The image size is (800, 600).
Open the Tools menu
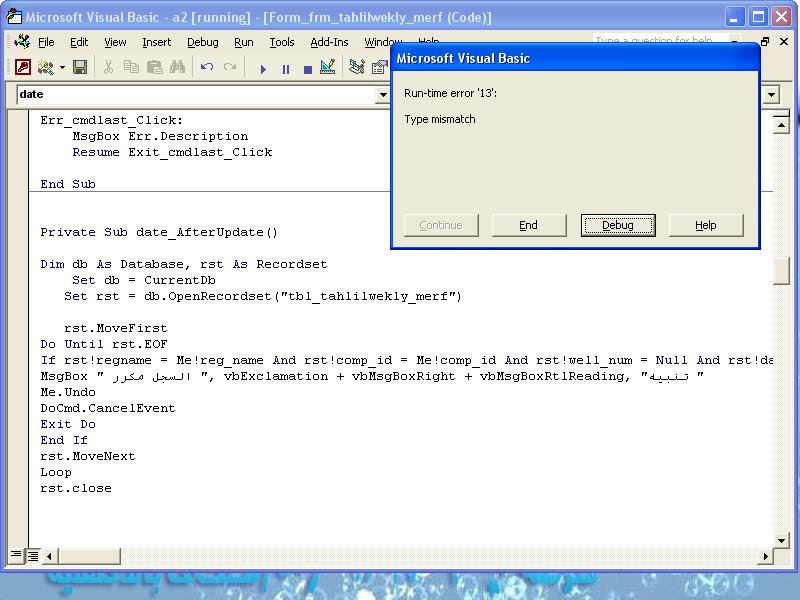point(282,42)
